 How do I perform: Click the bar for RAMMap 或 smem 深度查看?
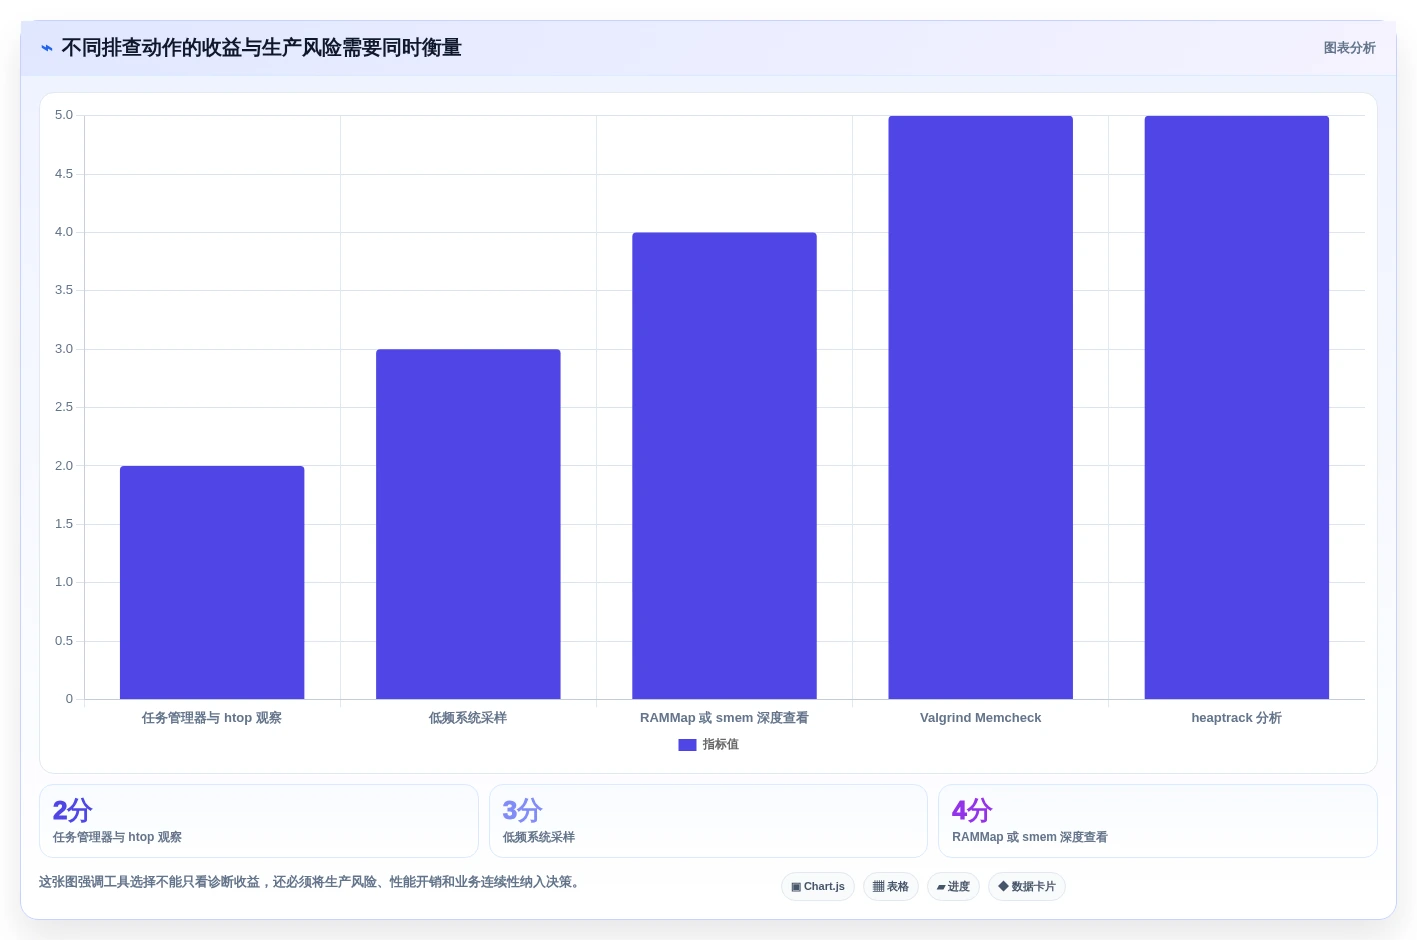coord(724,466)
